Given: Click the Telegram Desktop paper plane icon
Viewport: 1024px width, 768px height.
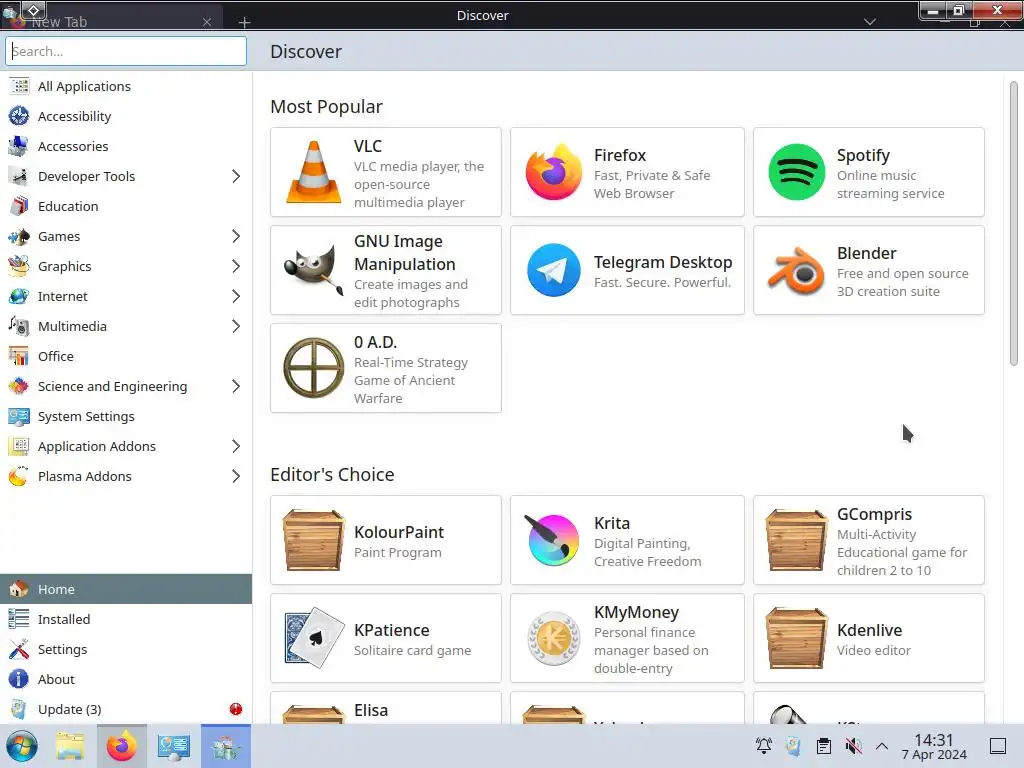Looking at the screenshot, I should pos(553,270).
